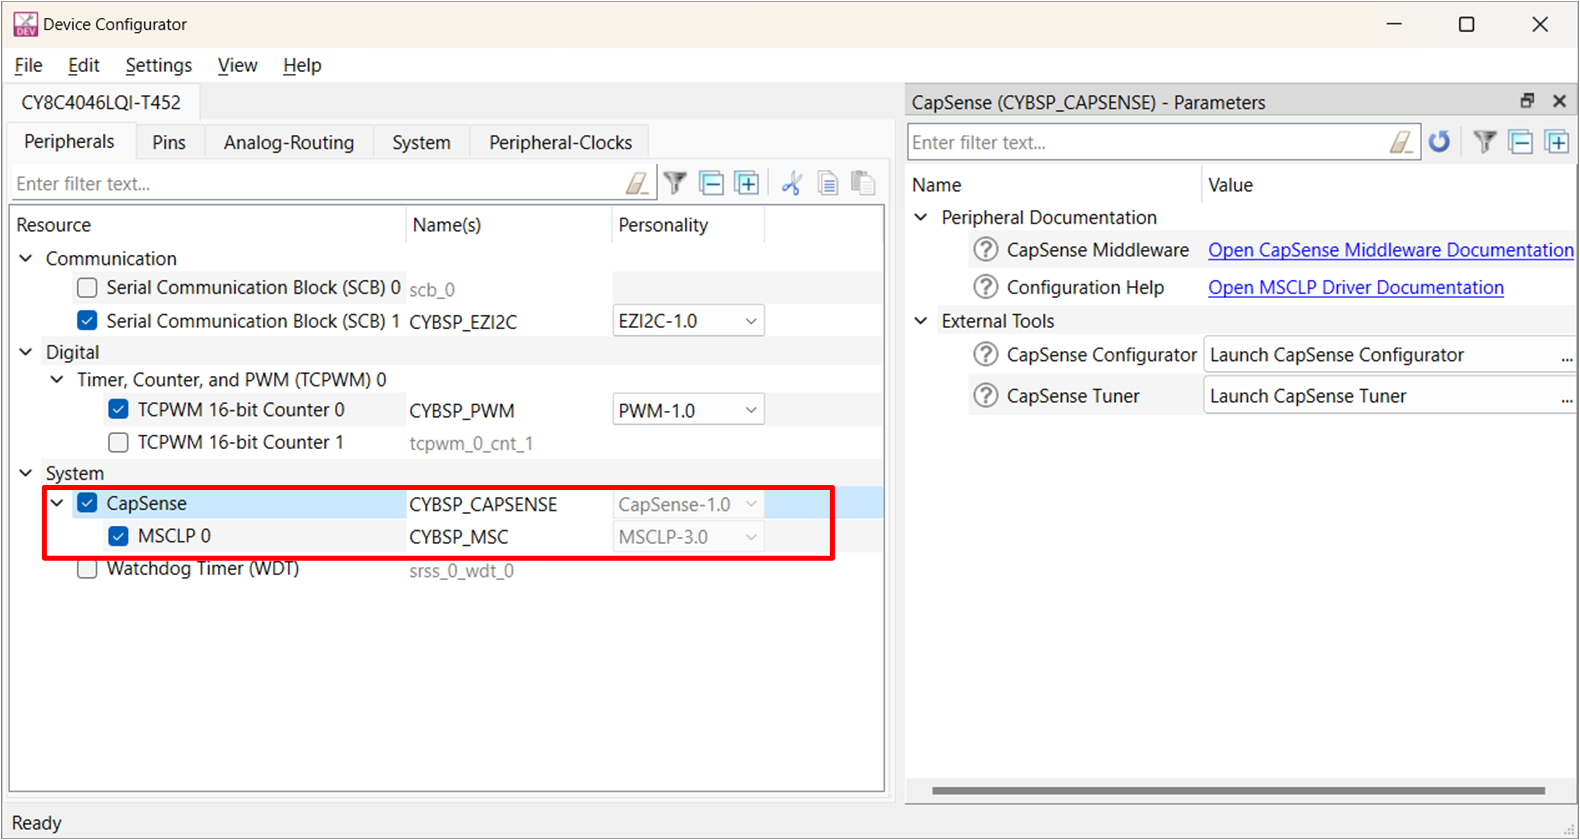Collapse External Tools section
The height and width of the screenshot is (840, 1580).
921,321
